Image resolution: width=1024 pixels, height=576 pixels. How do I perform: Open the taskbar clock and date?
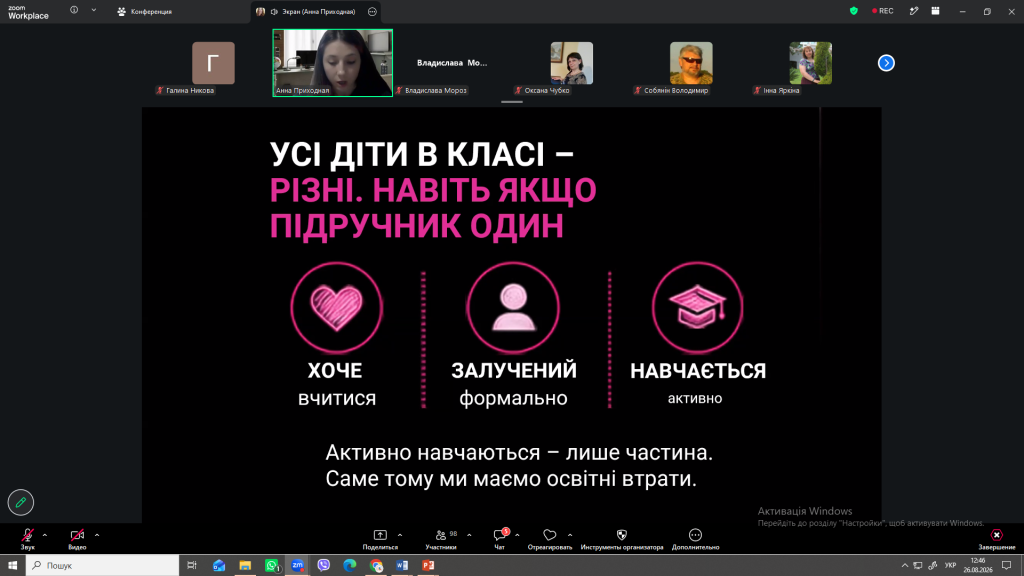click(x=978, y=566)
